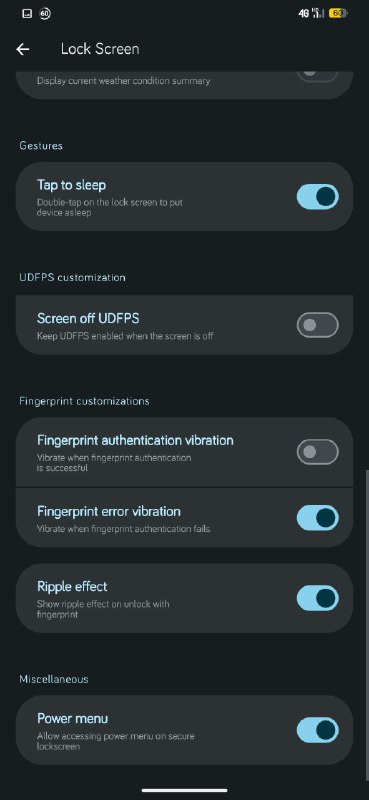Select the Ripple effect setting label
This screenshot has width=369, height=800.
(x=72, y=586)
